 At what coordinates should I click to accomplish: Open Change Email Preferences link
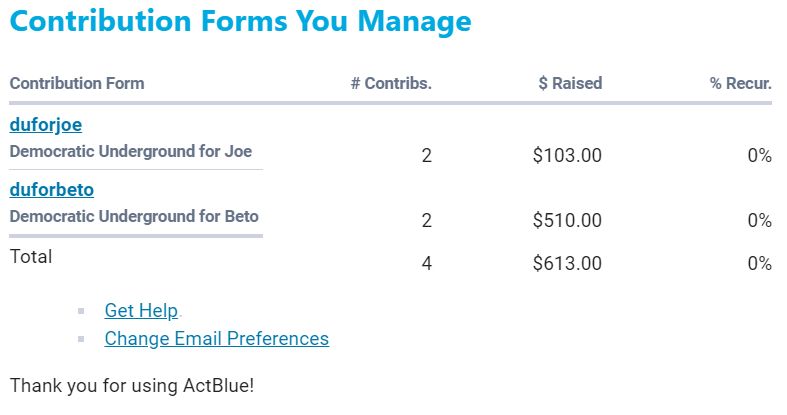pyautogui.click(x=216, y=339)
